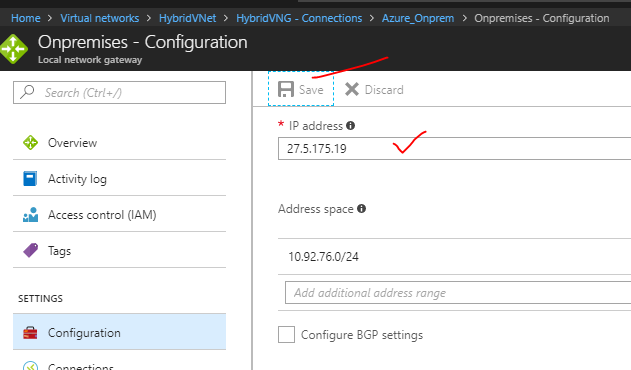
Task: Open HybridVNet breadcrumb link
Action: (x=188, y=18)
